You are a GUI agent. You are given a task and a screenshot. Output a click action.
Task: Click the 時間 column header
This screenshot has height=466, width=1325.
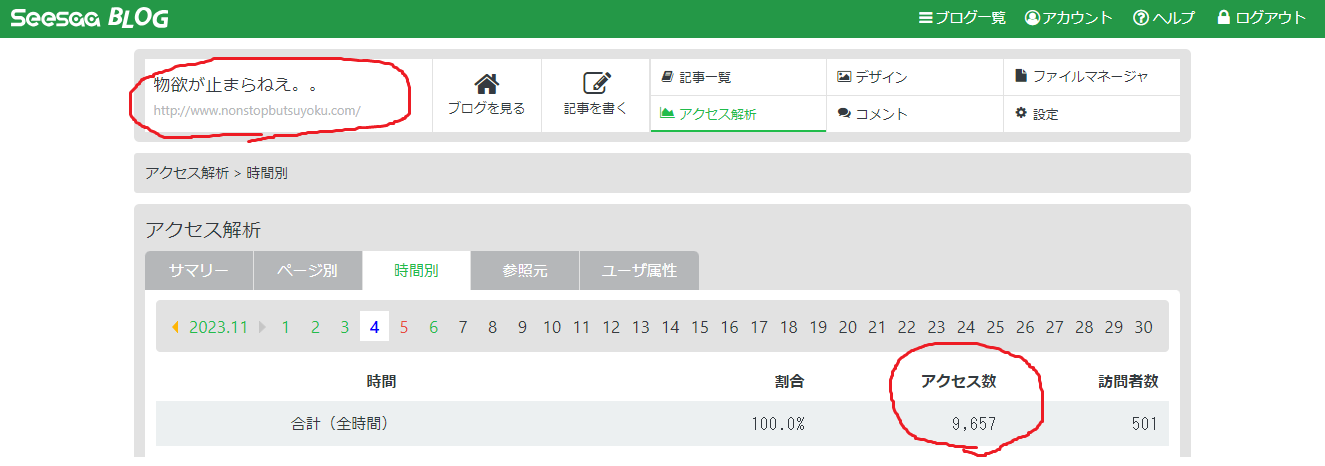click(381, 381)
